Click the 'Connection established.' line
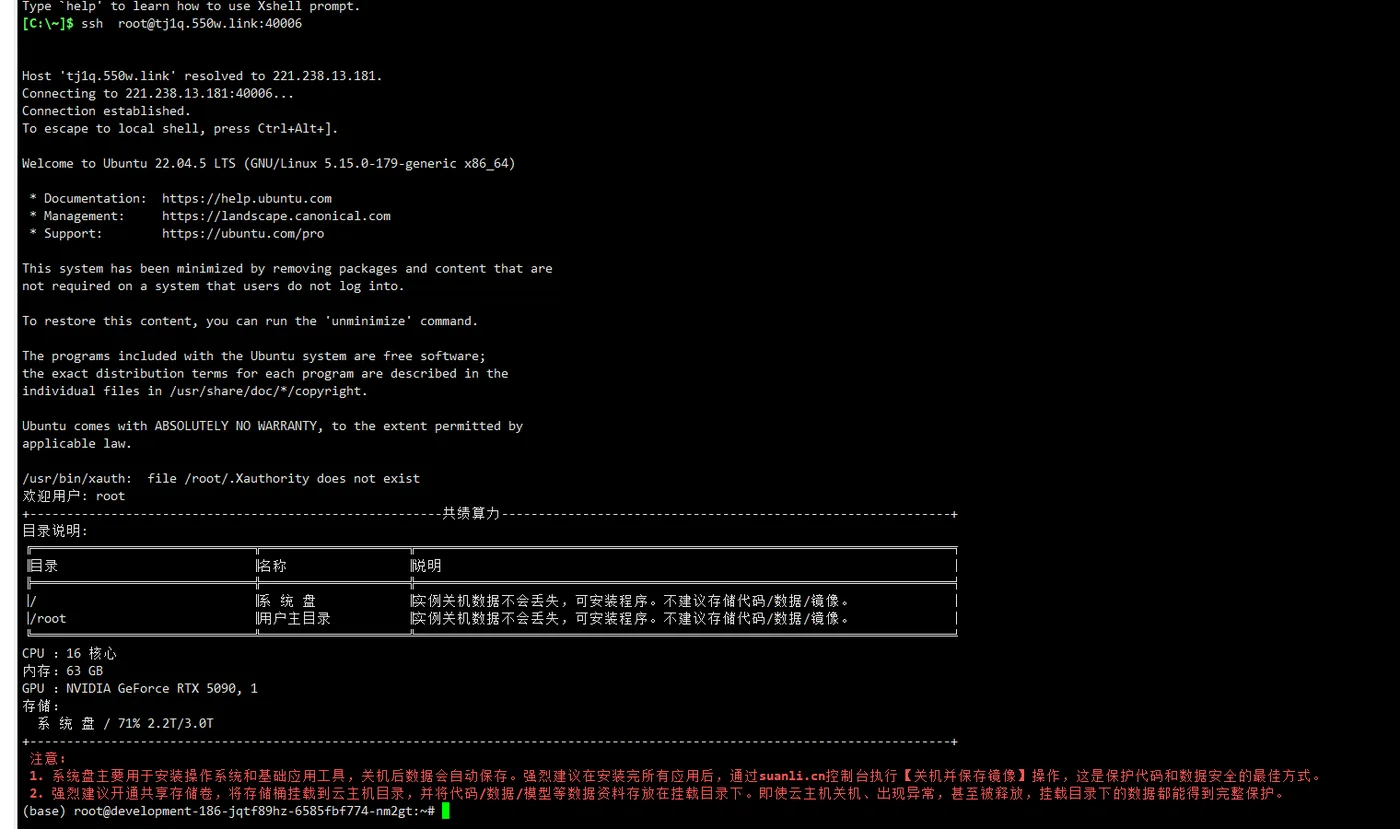1400x829 pixels. 106,111
